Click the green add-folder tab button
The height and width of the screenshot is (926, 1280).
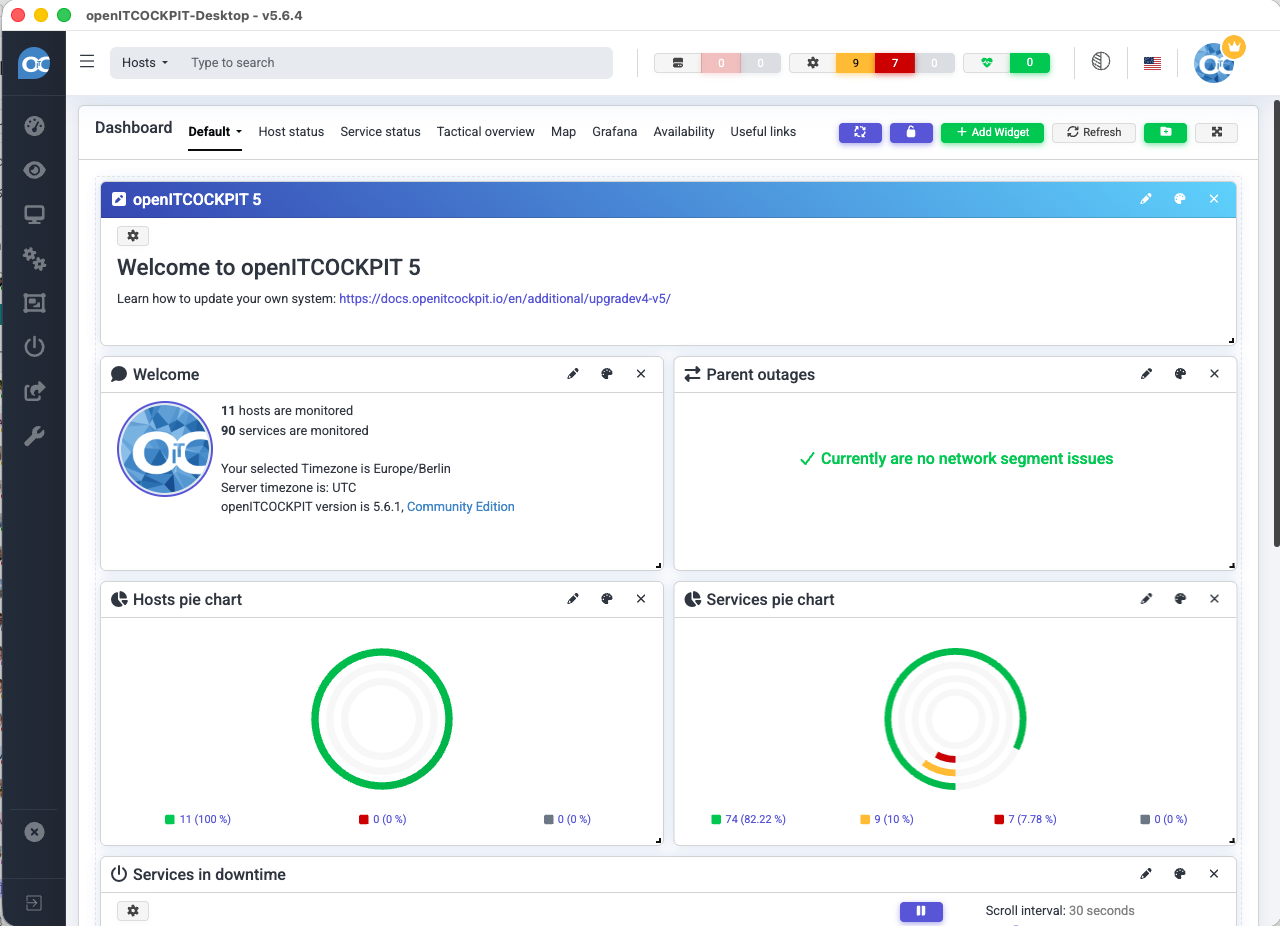click(x=1165, y=132)
